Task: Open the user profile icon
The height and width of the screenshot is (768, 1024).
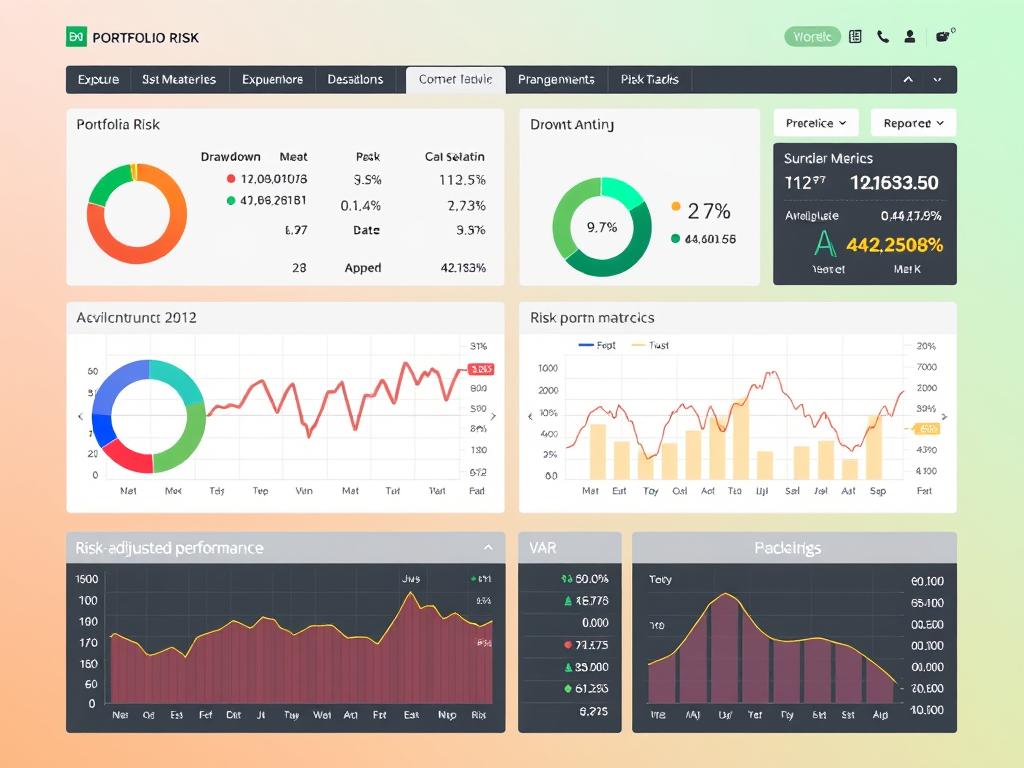Action: click(x=910, y=37)
